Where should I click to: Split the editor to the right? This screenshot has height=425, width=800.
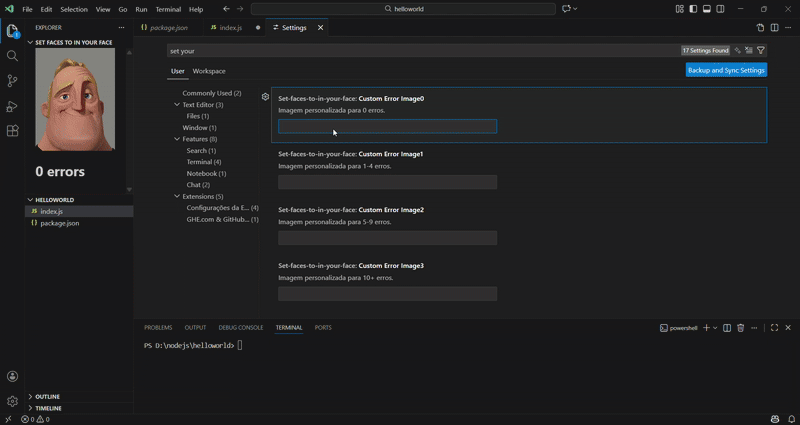point(774,28)
